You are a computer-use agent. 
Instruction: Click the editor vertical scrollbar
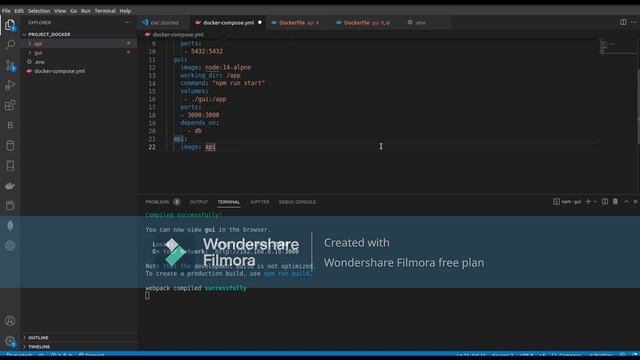click(638, 106)
